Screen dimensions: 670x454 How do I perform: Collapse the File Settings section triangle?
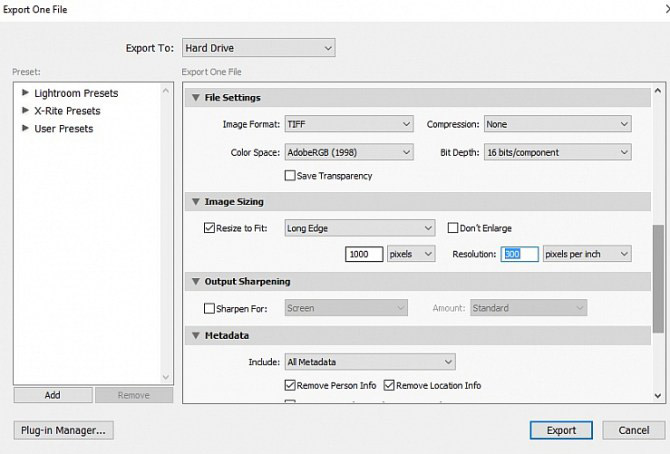point(195,98)
